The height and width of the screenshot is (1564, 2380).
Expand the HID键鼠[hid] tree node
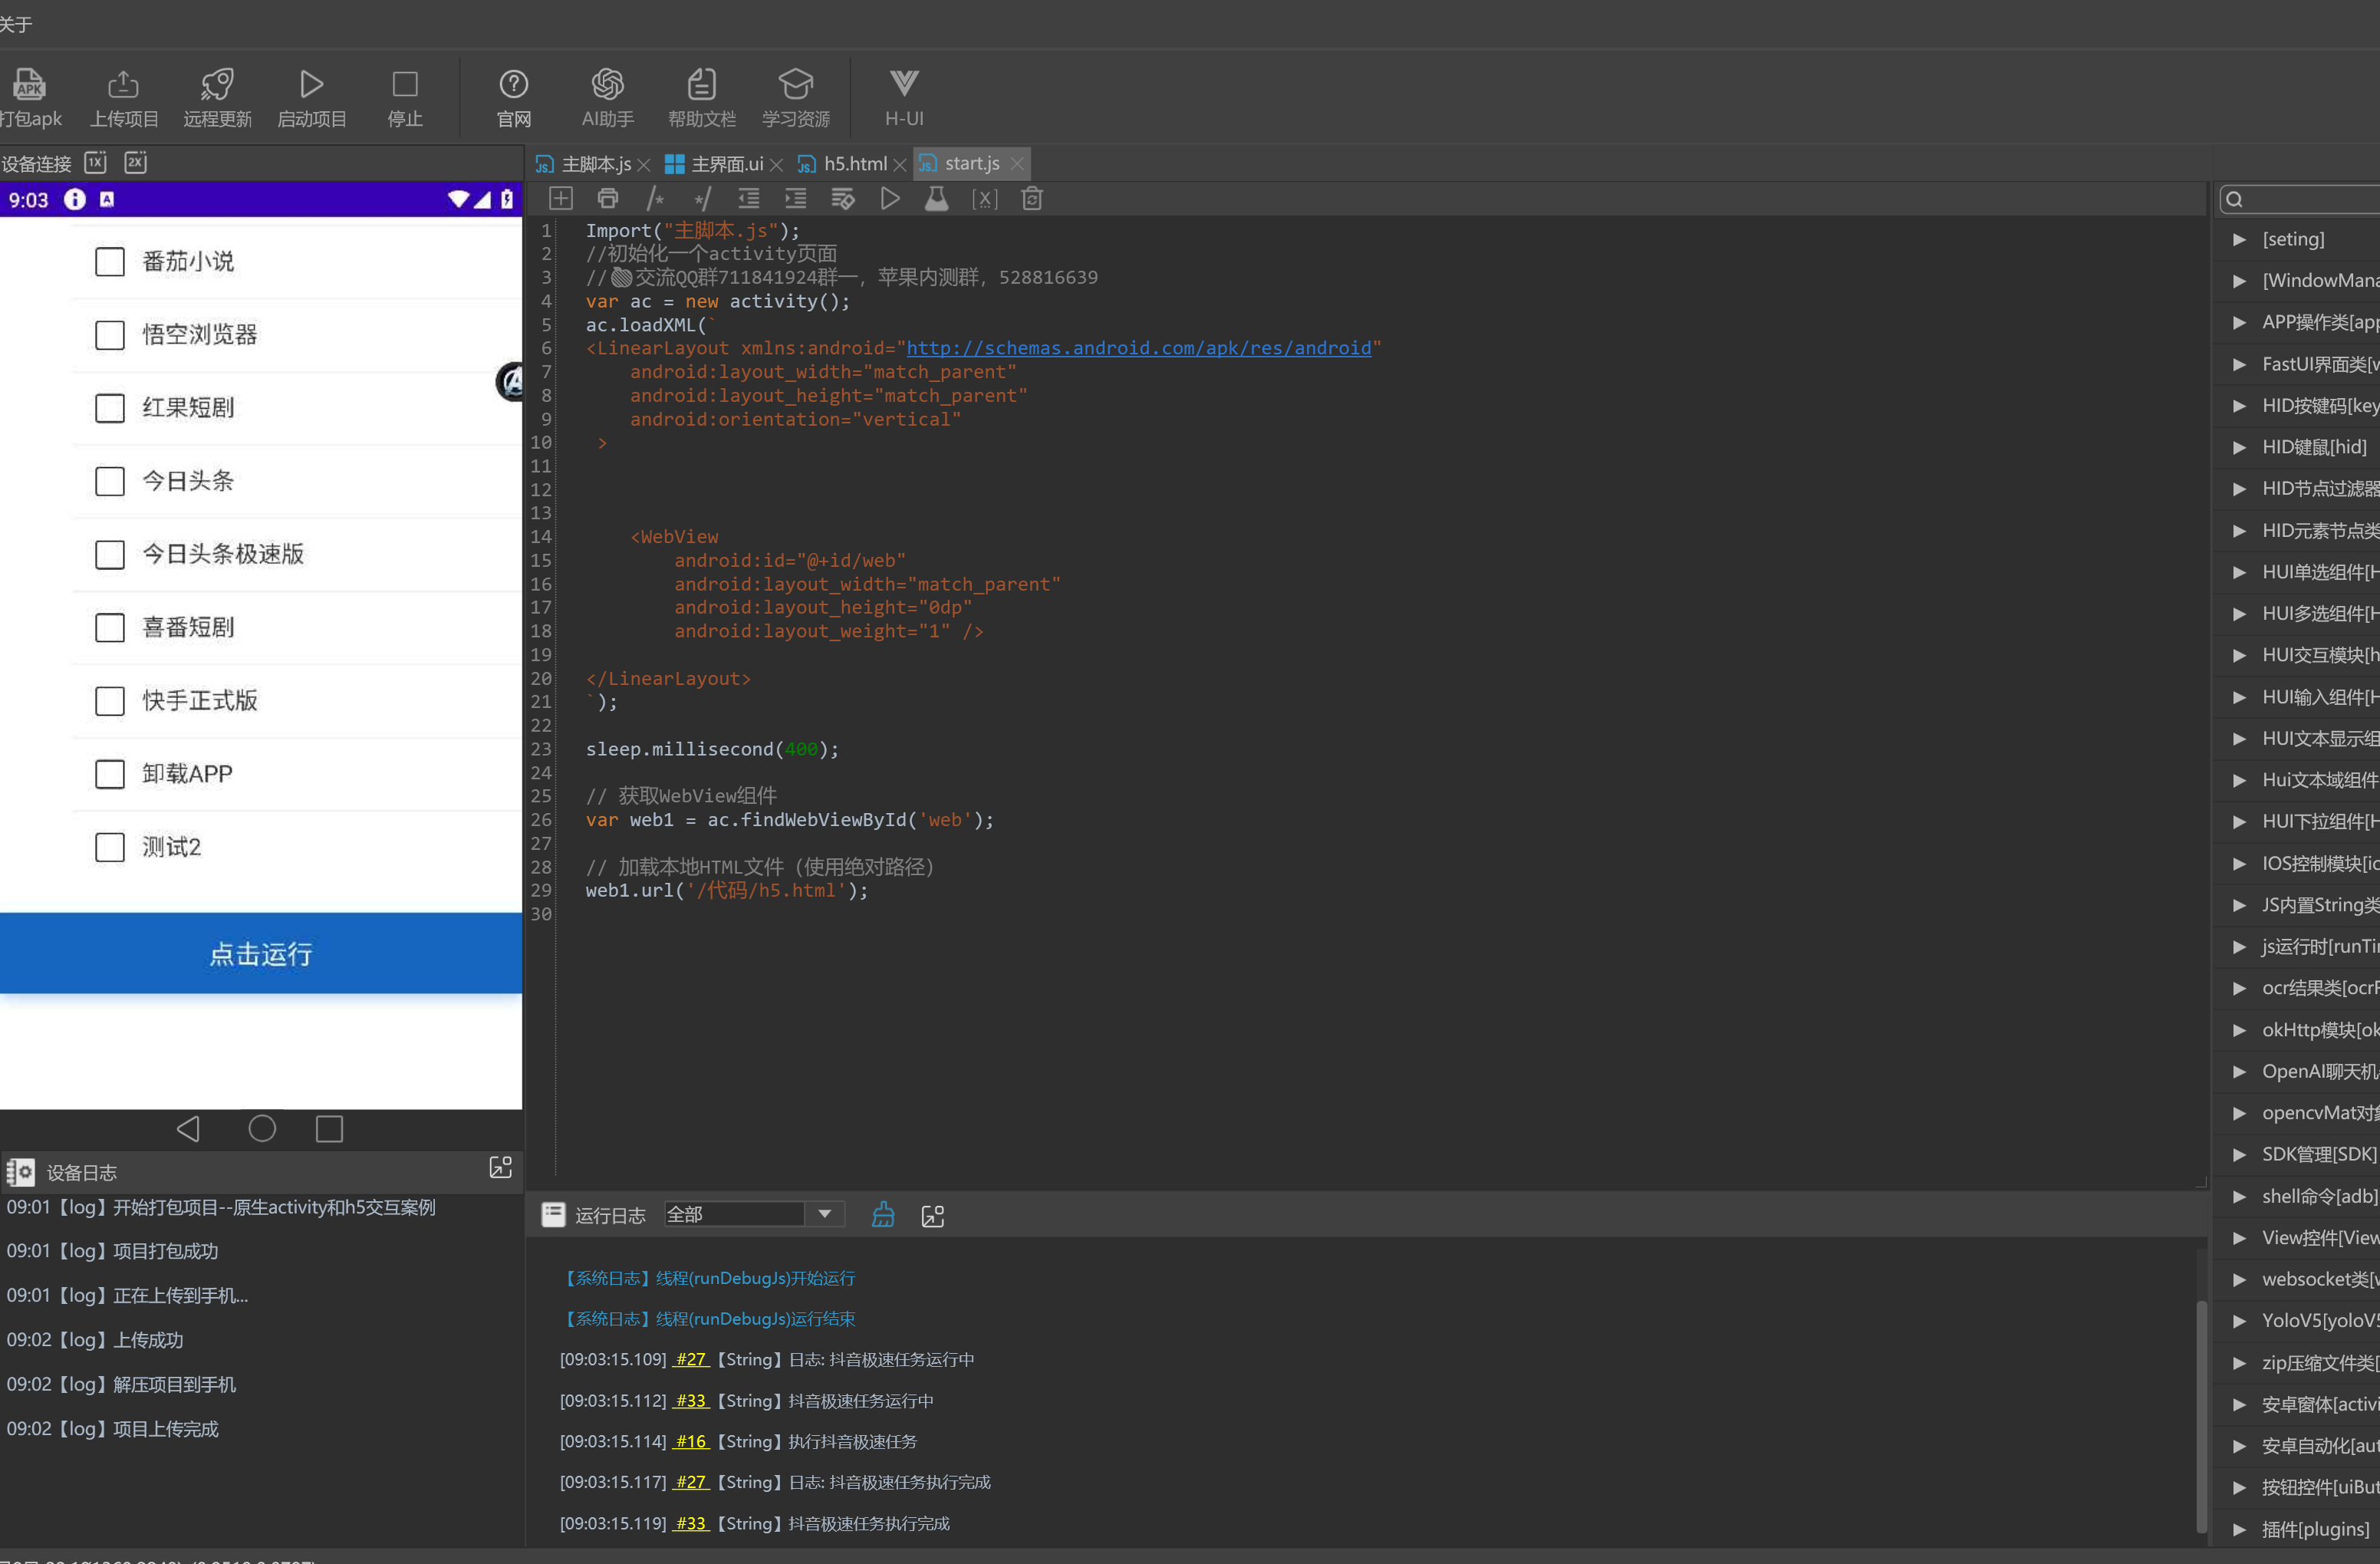(2239, 447)
